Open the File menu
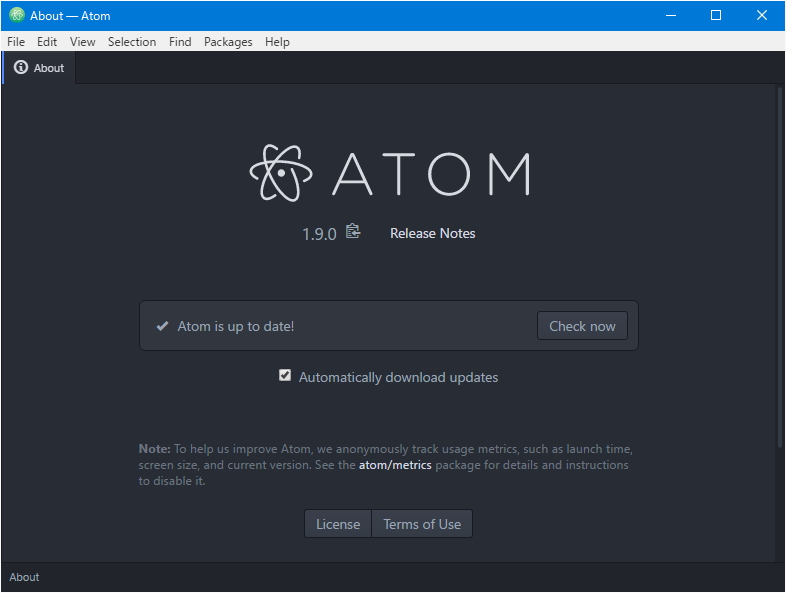786x593 pixels. (16, 42)
